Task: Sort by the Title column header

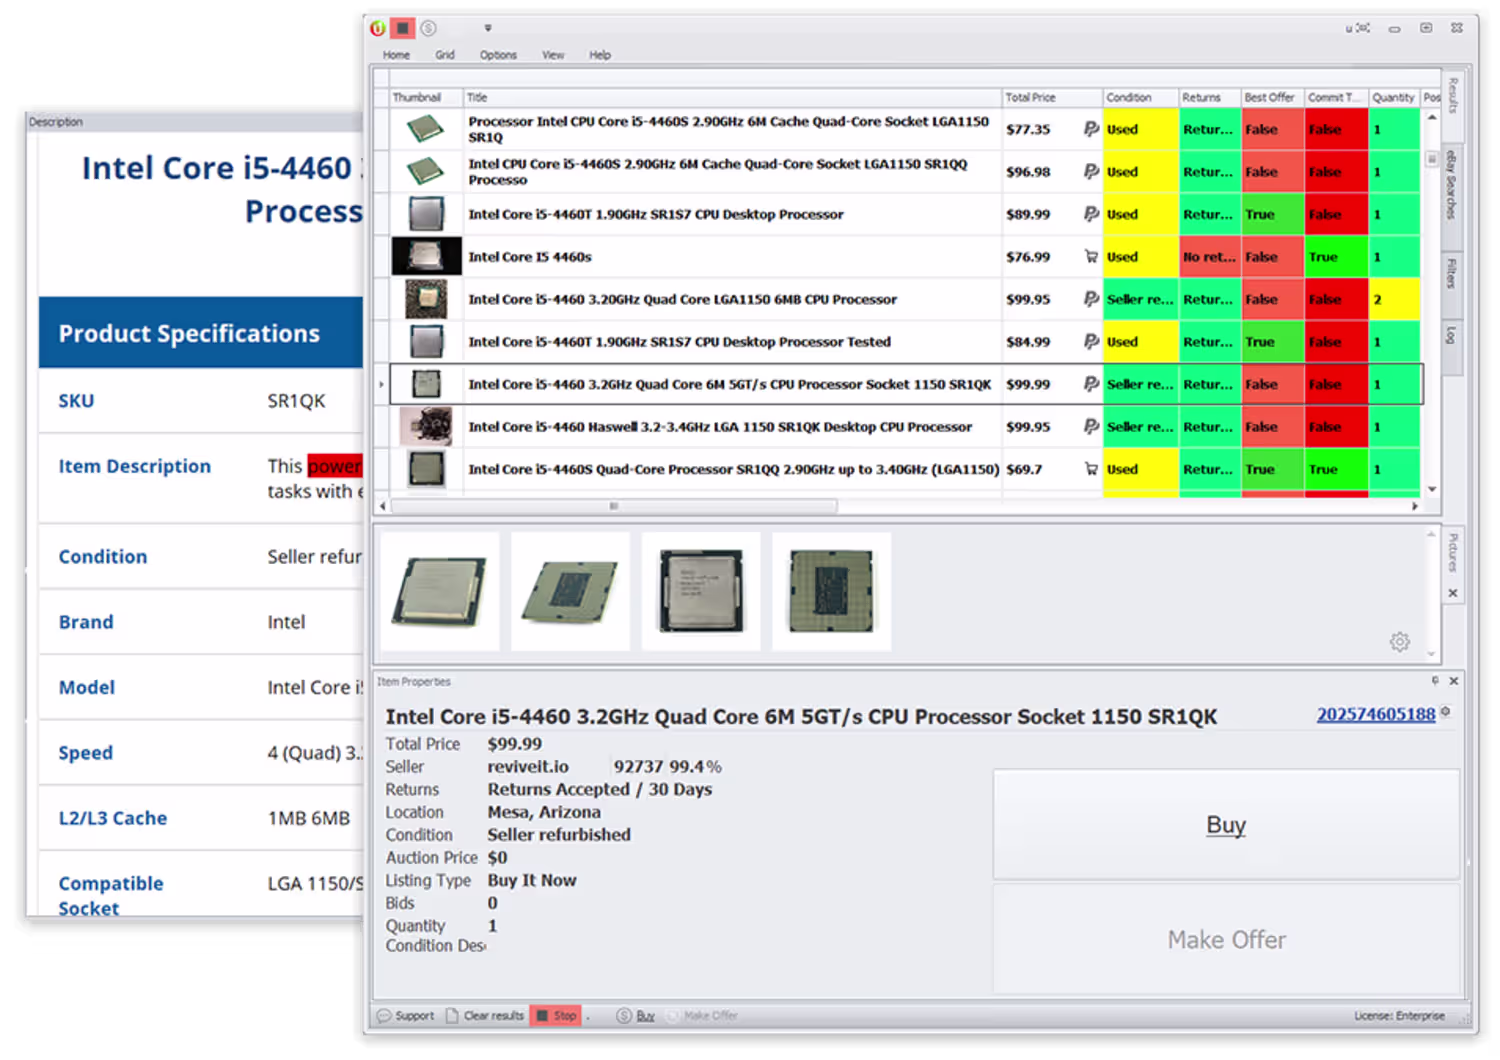Action: 733,97
